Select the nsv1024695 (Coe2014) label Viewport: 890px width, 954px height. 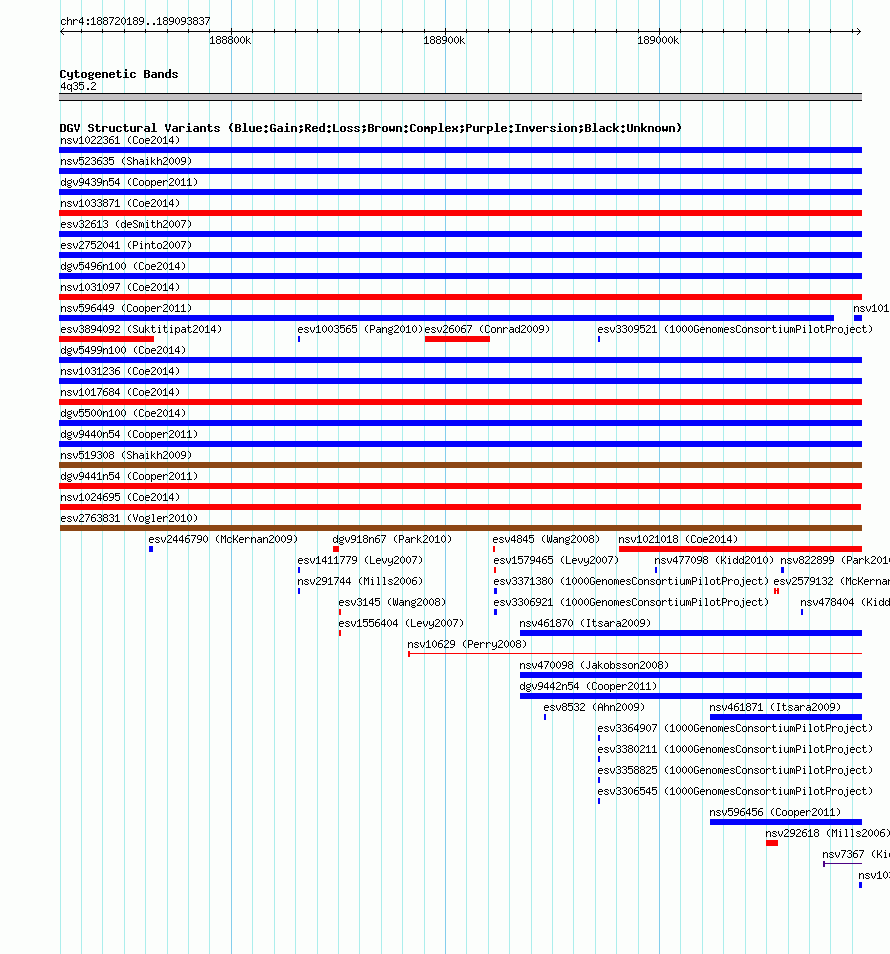[120, 497]
